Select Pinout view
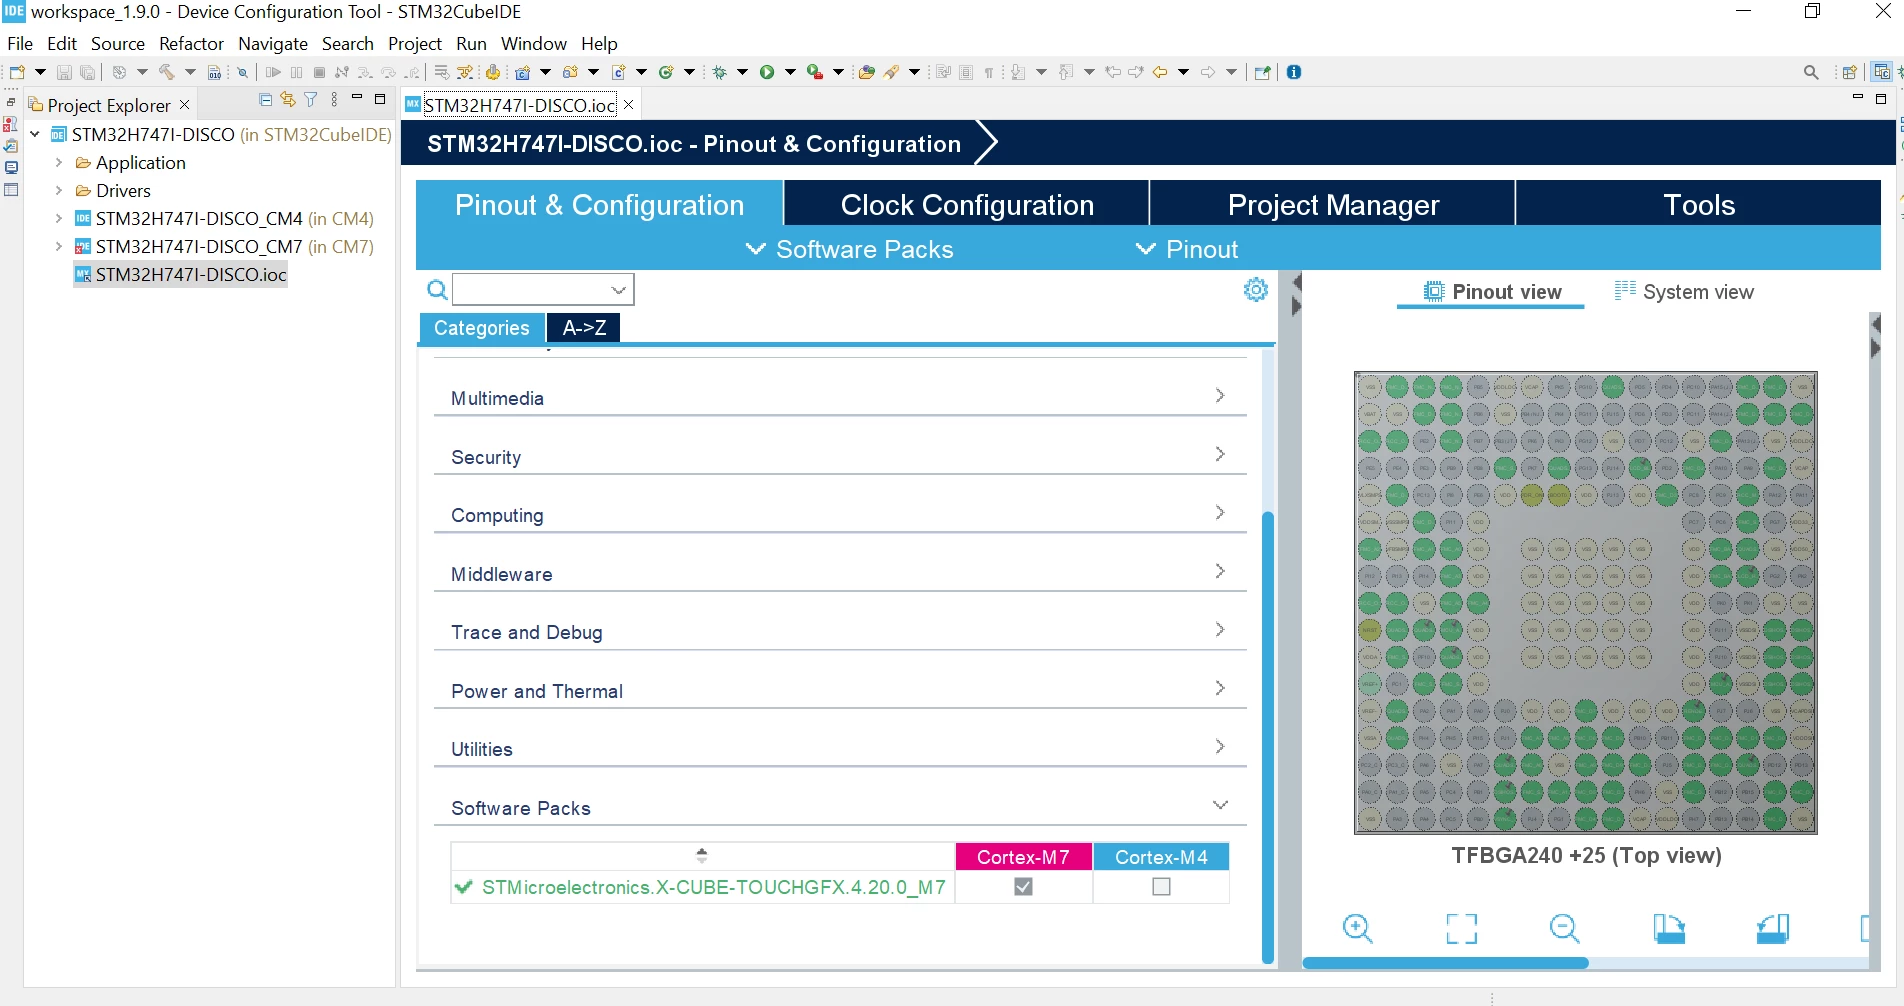The image size is (1904, 1006). click(1492, 292)
